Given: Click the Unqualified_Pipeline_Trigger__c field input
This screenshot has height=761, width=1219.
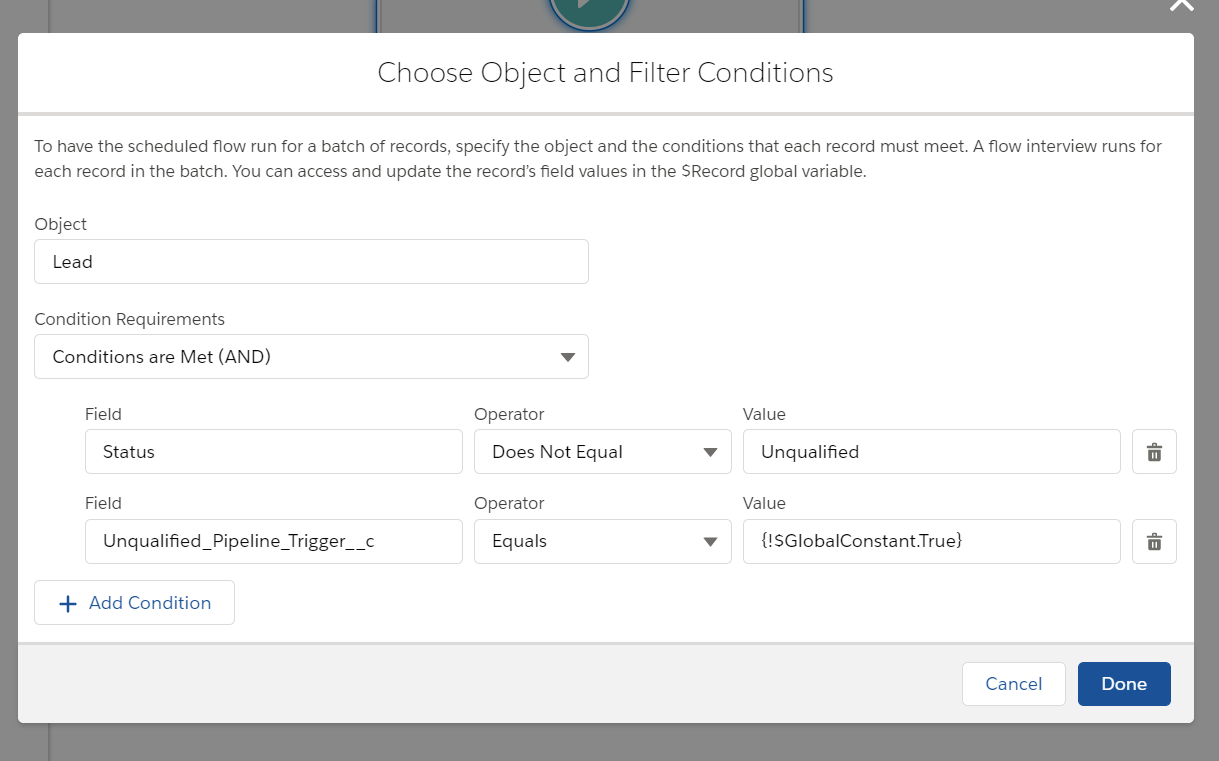Looking at the screenshot, I should tap(273, 541).
